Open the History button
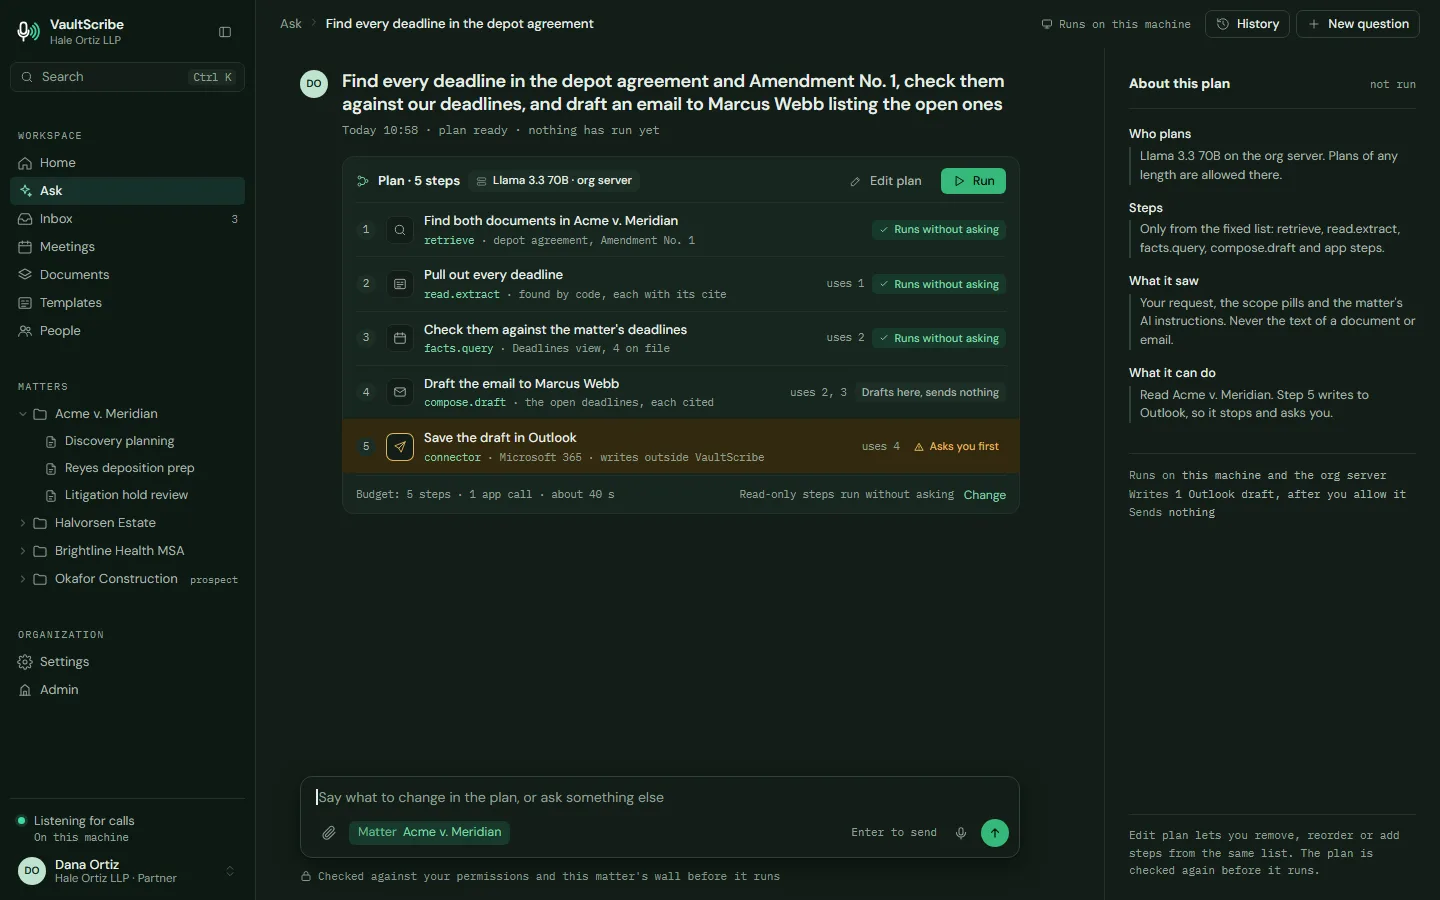The width and height of the screenshot is (1440, 900). (x=1247, y=24)
